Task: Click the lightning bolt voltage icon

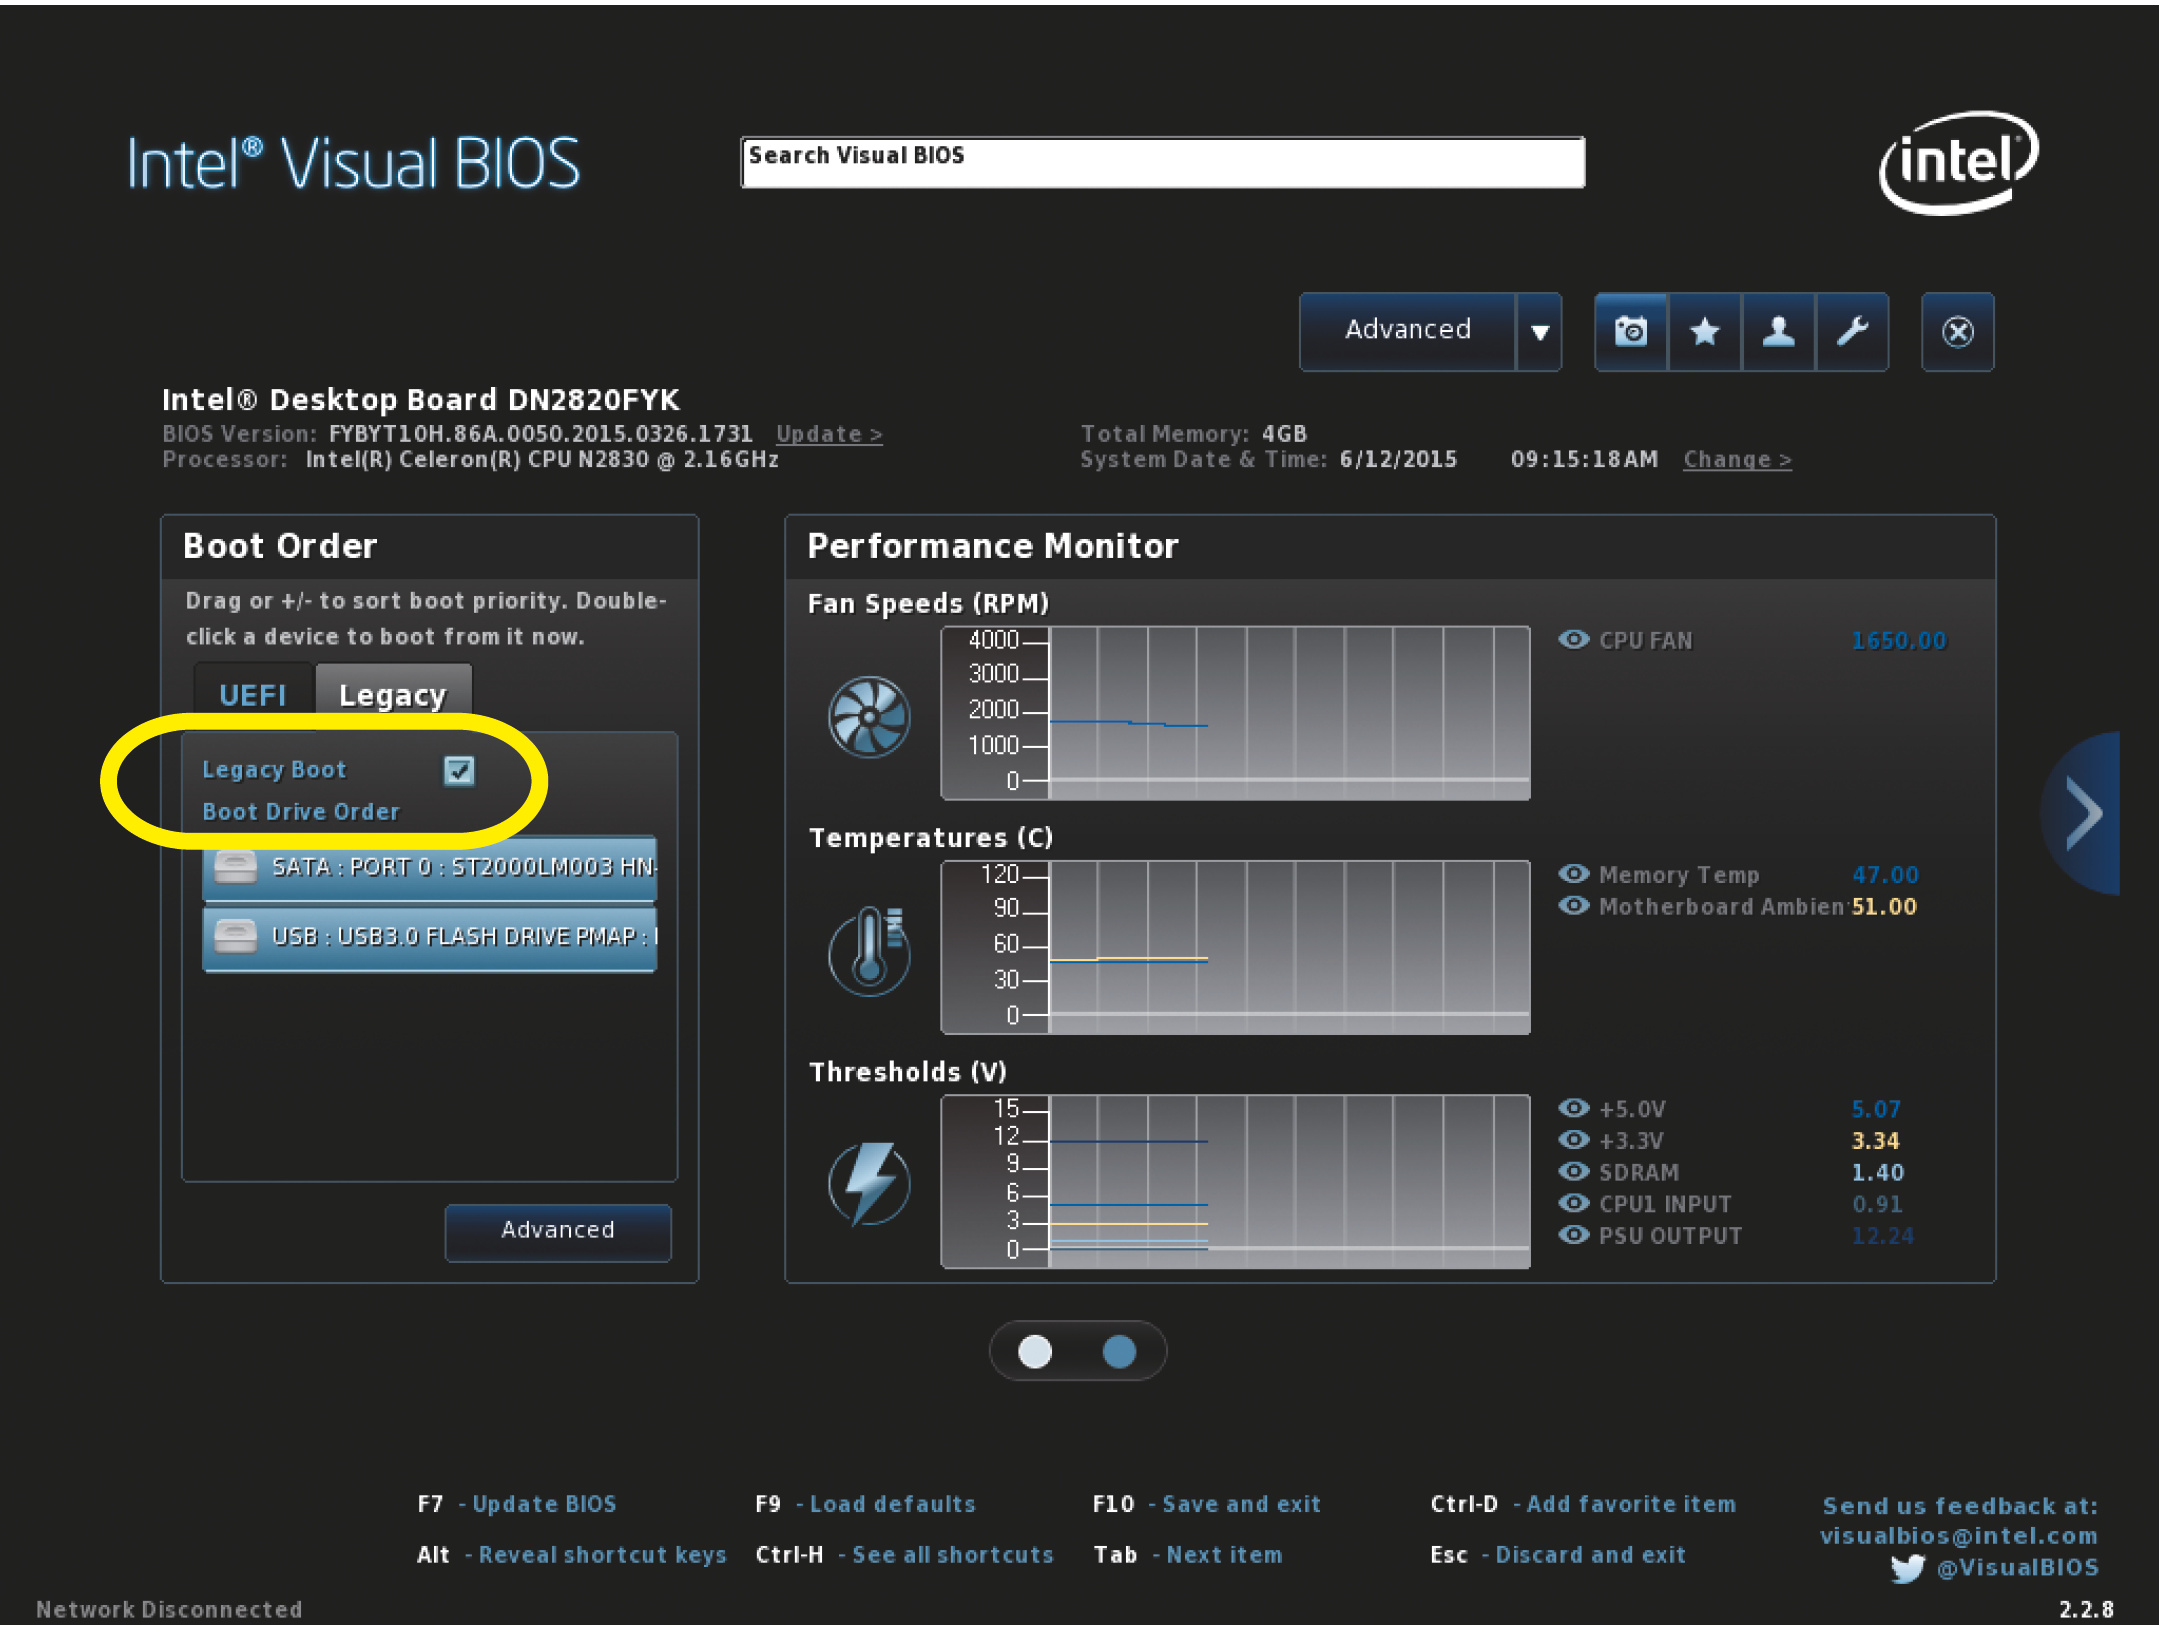Action: point(869,1184)
